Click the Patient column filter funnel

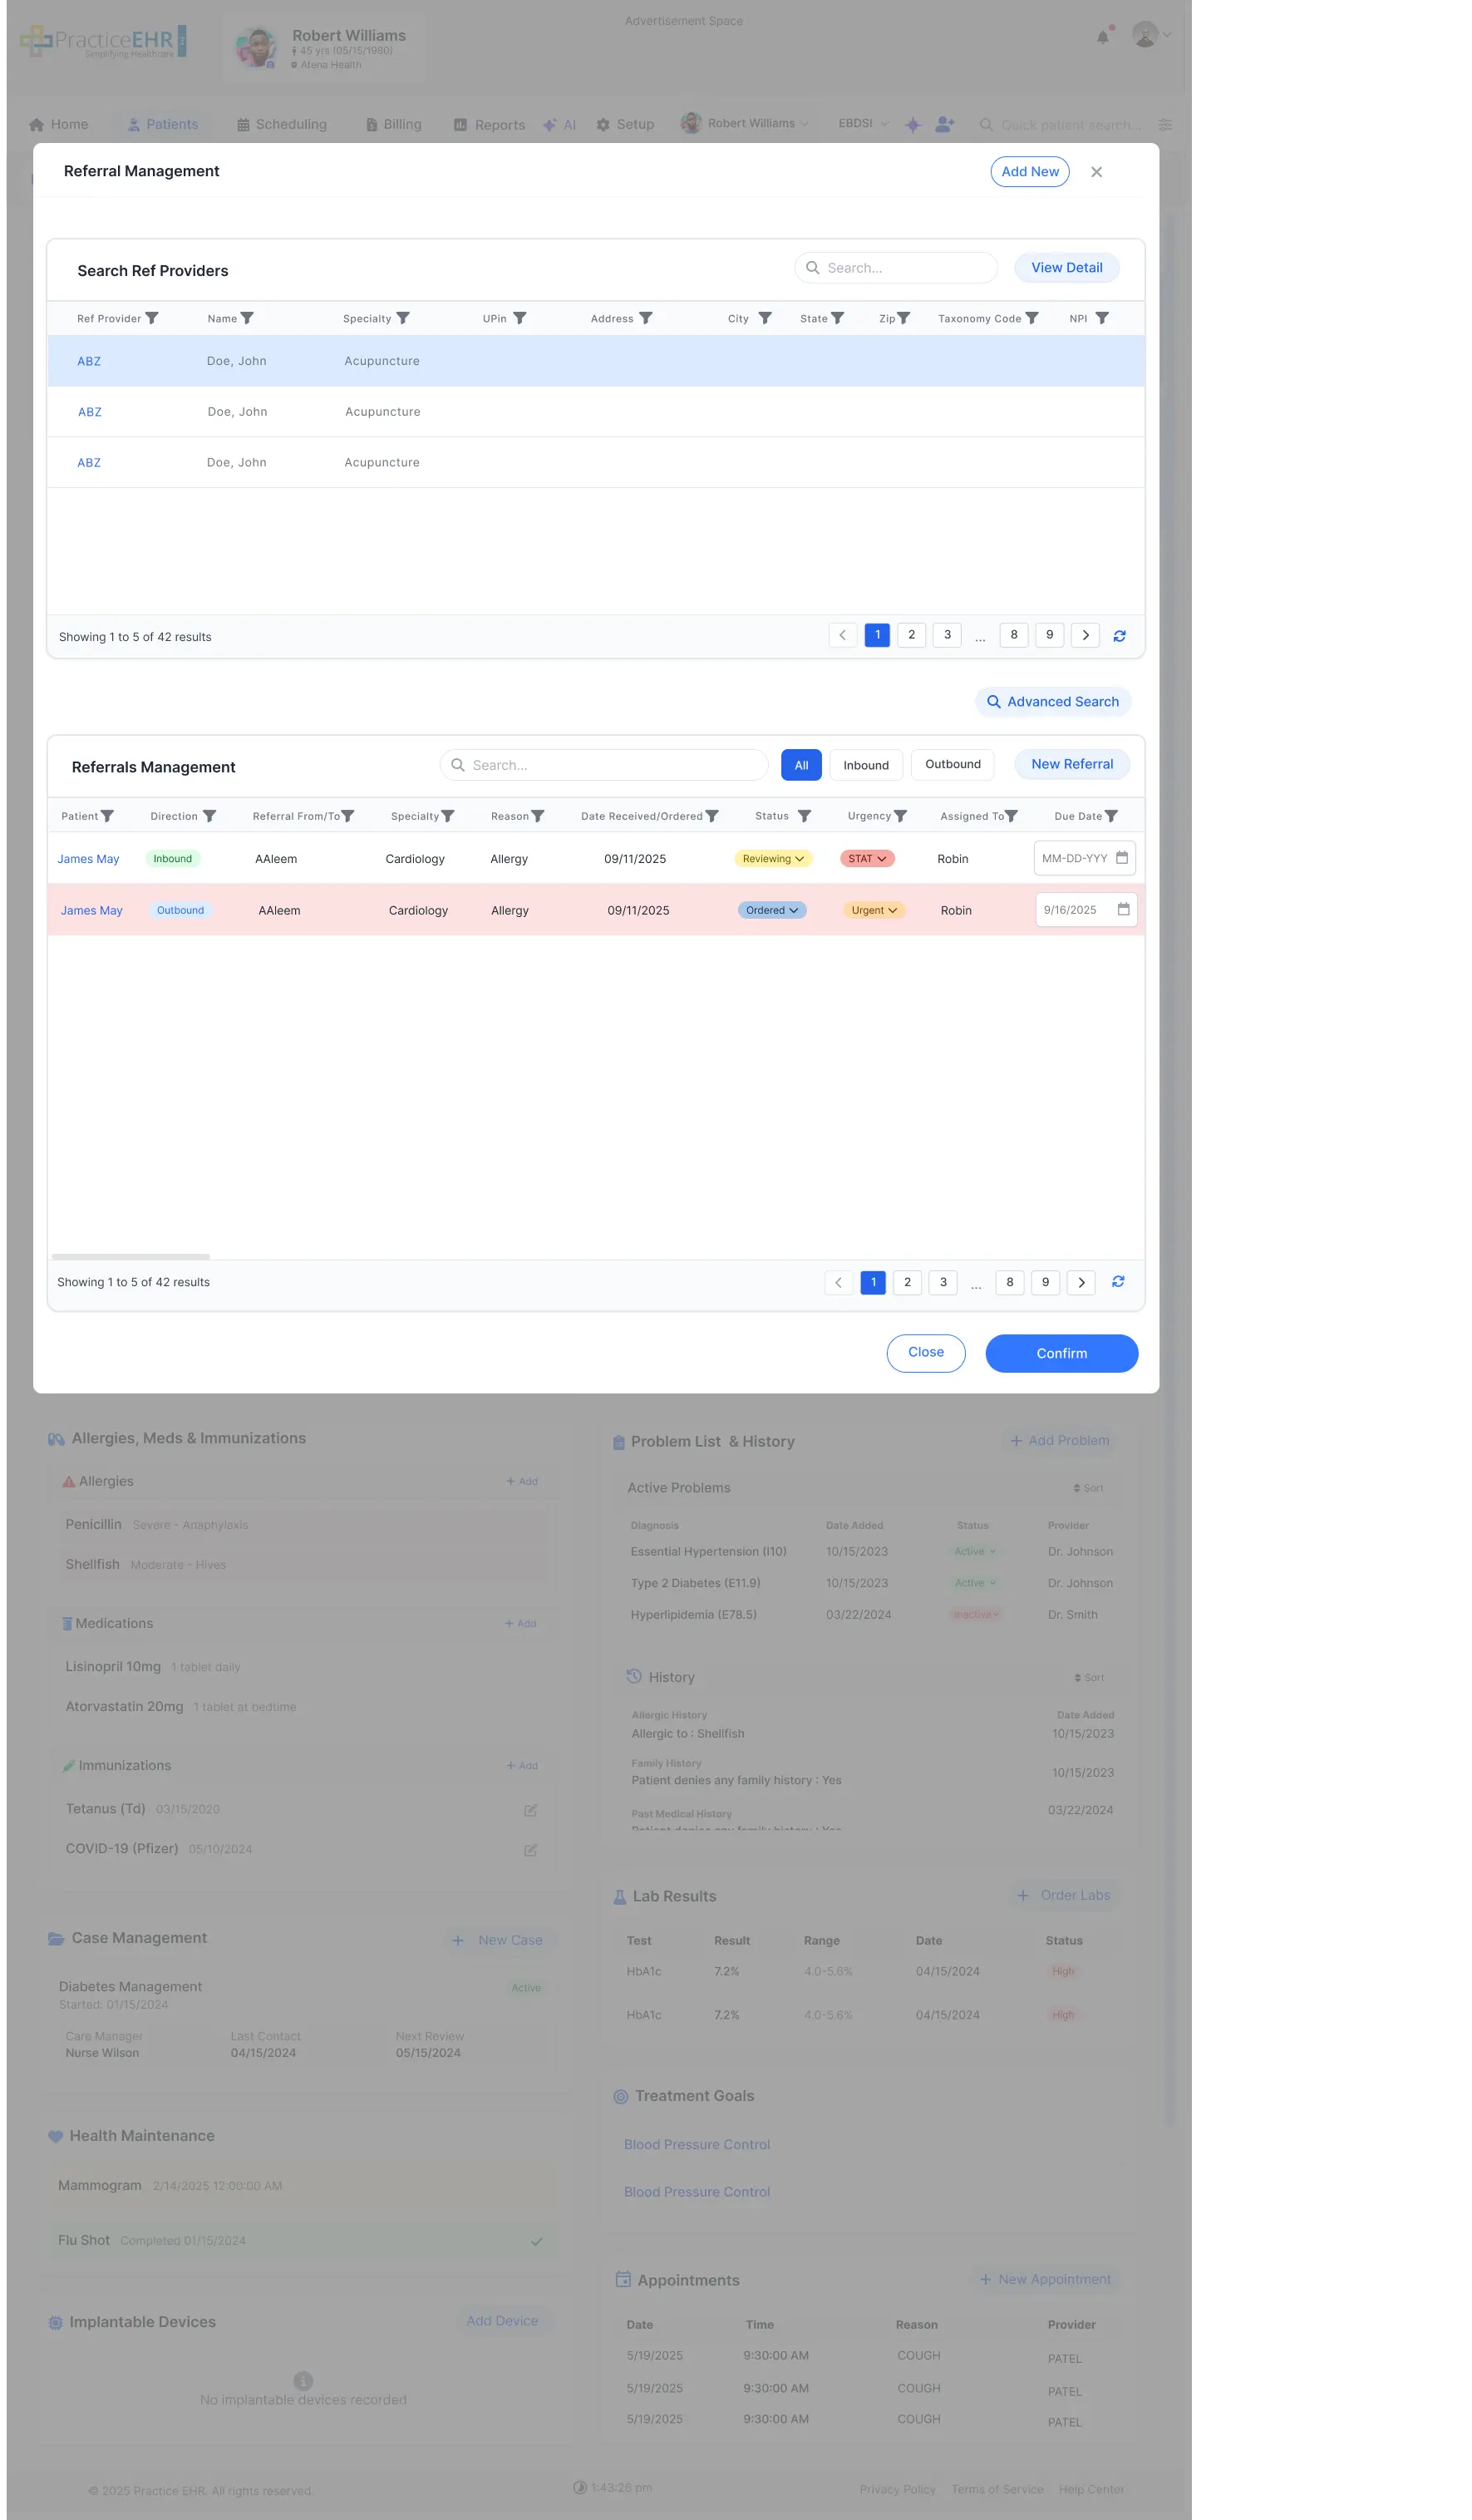click(107, 815)
